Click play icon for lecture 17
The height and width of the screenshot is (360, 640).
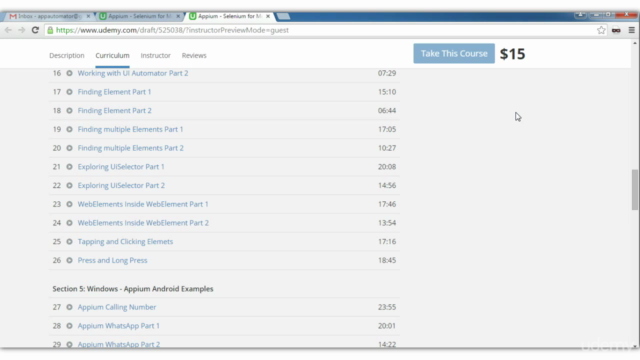pyautogui.click(x=69, y=92)
